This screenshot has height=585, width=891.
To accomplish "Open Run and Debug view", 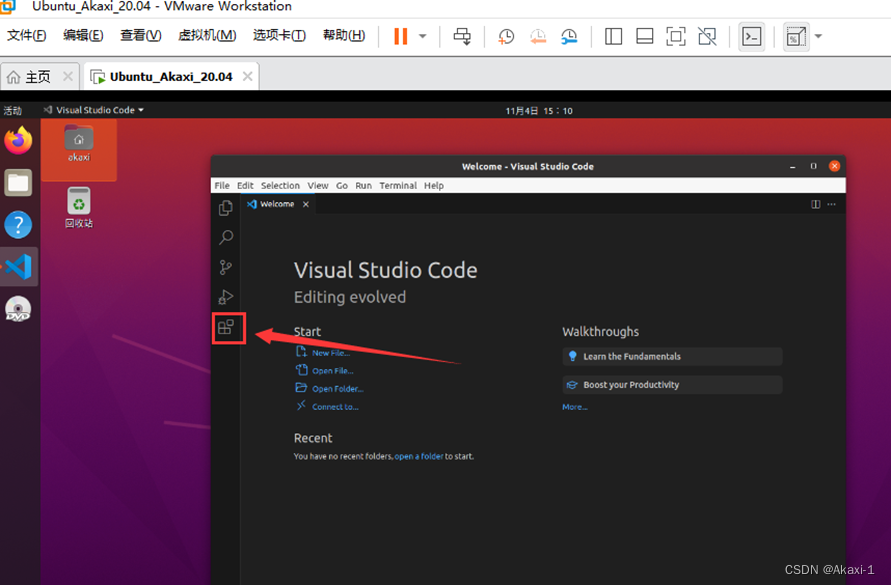I will 226,297.
